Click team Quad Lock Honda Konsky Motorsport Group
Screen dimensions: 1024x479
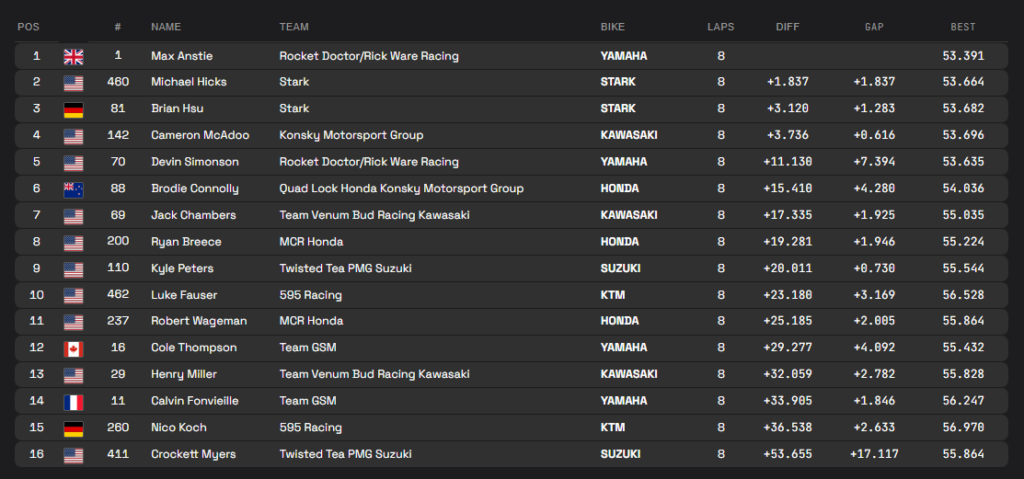pyautogui.click(x=401, y=189)
